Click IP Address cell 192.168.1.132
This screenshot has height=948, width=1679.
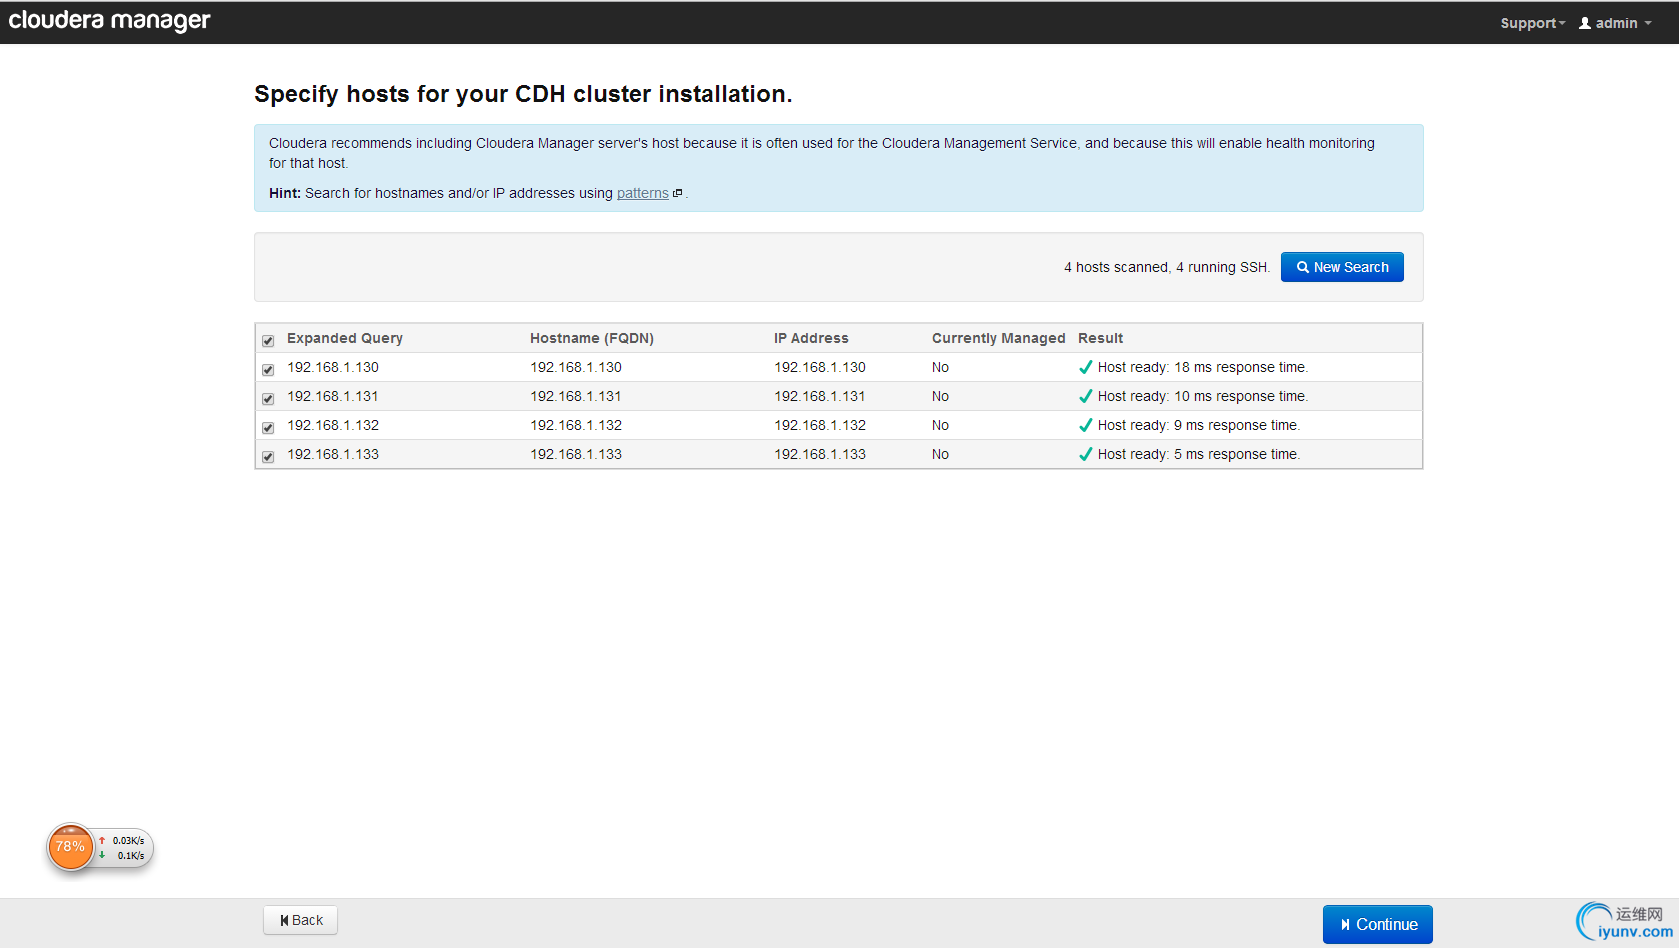(820, 425)
